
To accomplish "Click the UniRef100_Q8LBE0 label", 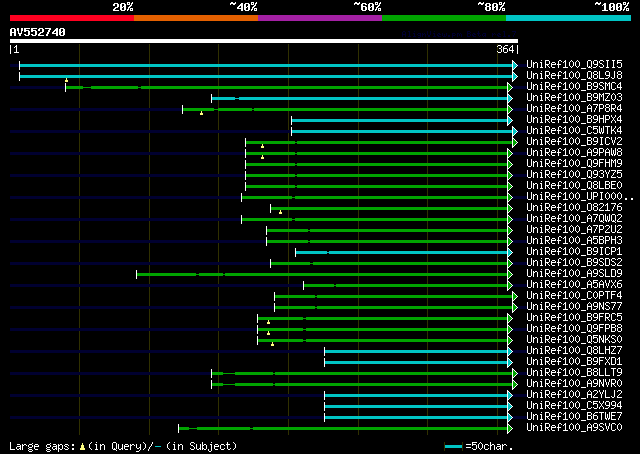I will 574,186.
